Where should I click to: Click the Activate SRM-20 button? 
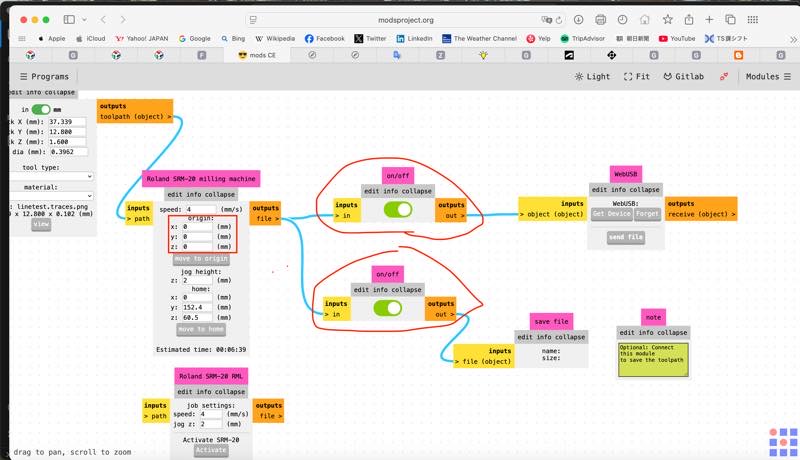click(211, 450)
